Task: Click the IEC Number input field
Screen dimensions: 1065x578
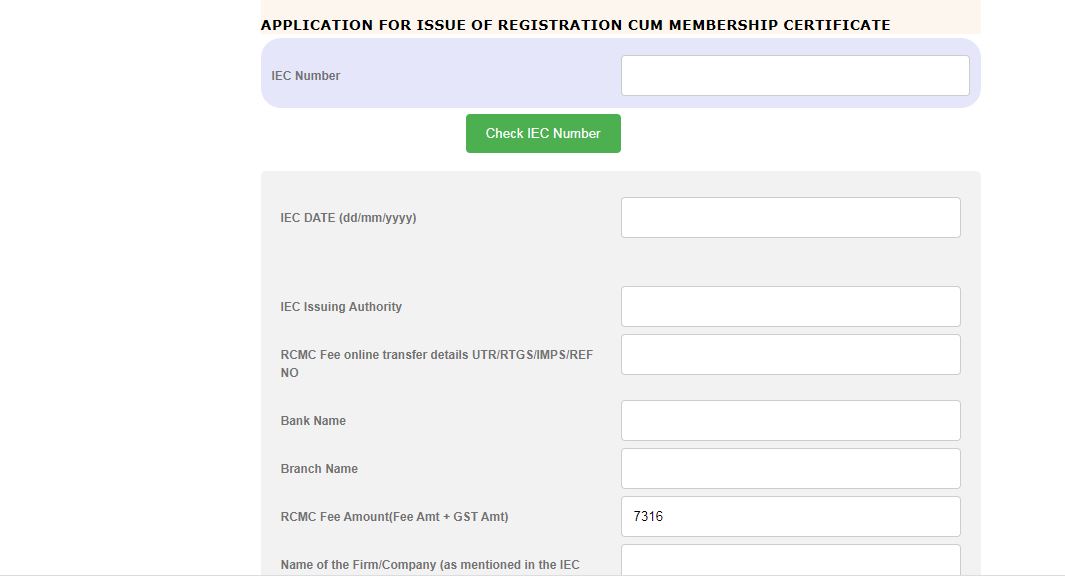Action: [795, 76]
